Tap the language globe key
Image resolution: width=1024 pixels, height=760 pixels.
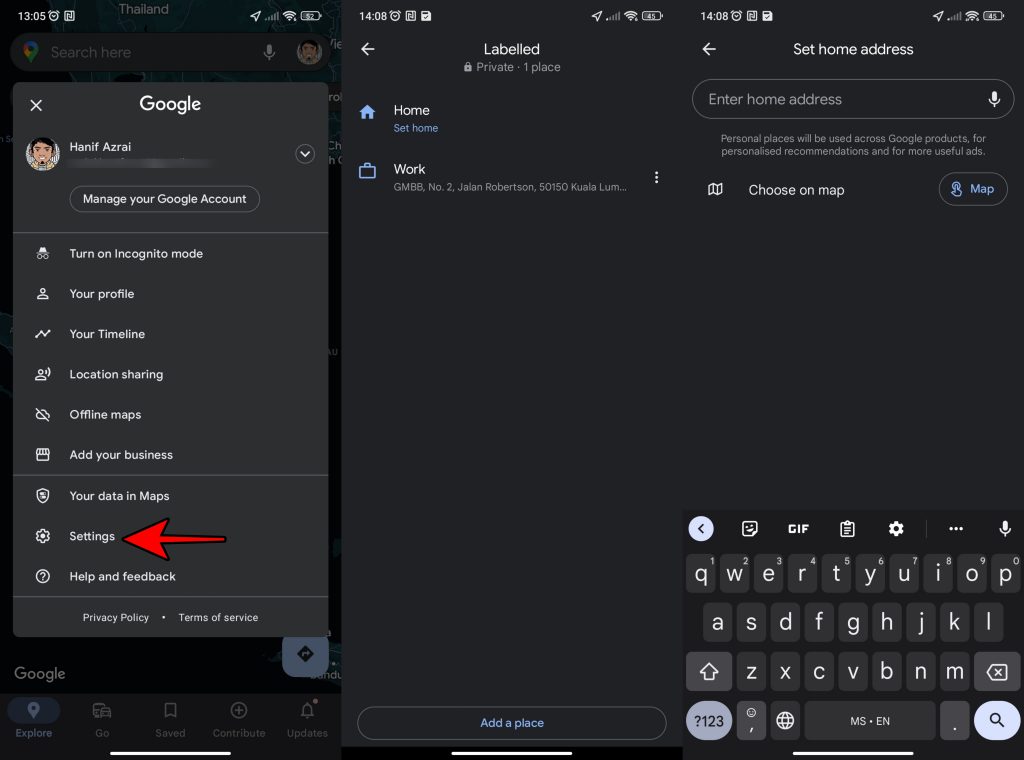[x=785, y=721]
